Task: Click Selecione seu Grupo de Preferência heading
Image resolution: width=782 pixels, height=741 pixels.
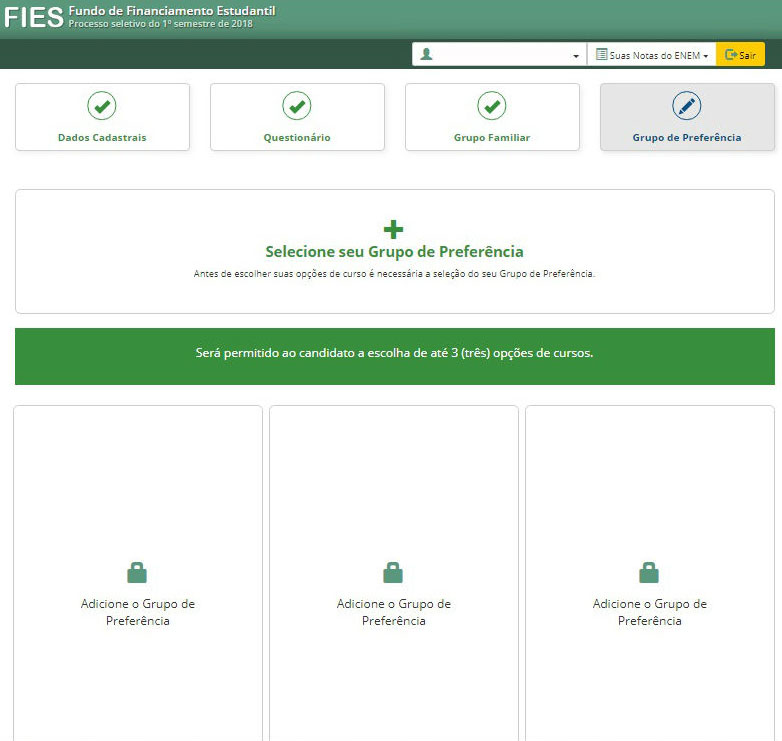Action: tap(394, 252)
